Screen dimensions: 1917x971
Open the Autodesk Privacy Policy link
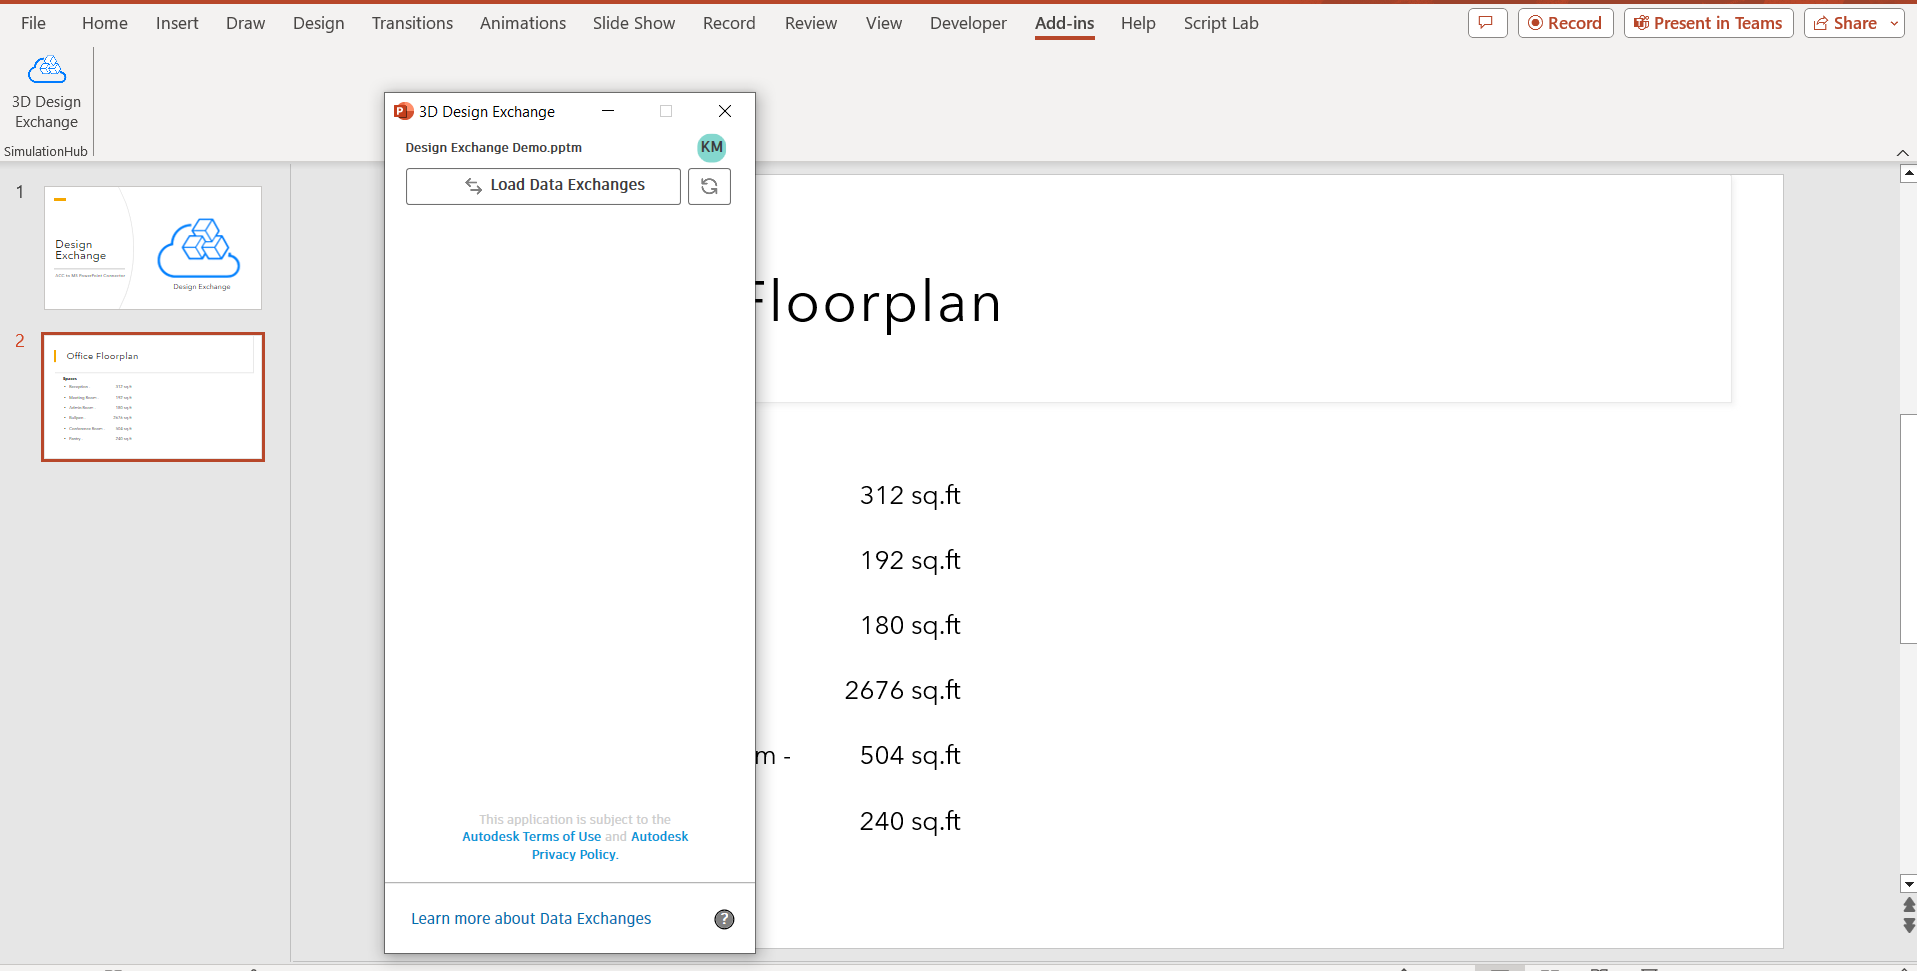[x=575, y=855]
